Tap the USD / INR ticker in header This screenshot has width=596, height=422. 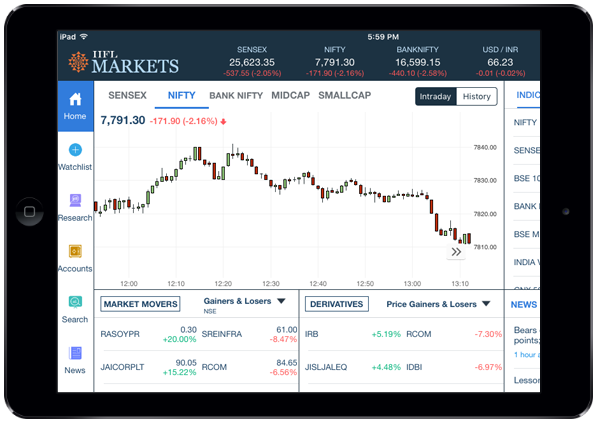500,61
